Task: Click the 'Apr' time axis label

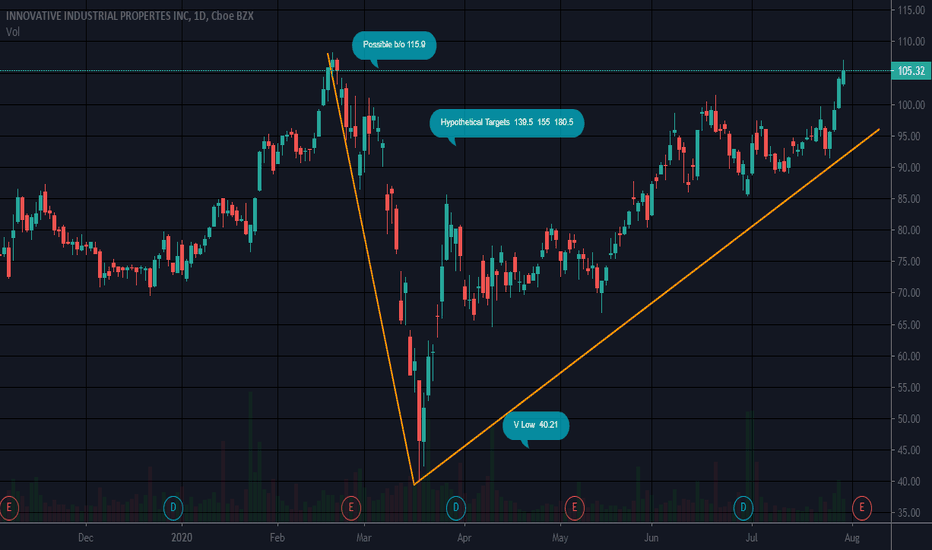Action: (464, 538)
